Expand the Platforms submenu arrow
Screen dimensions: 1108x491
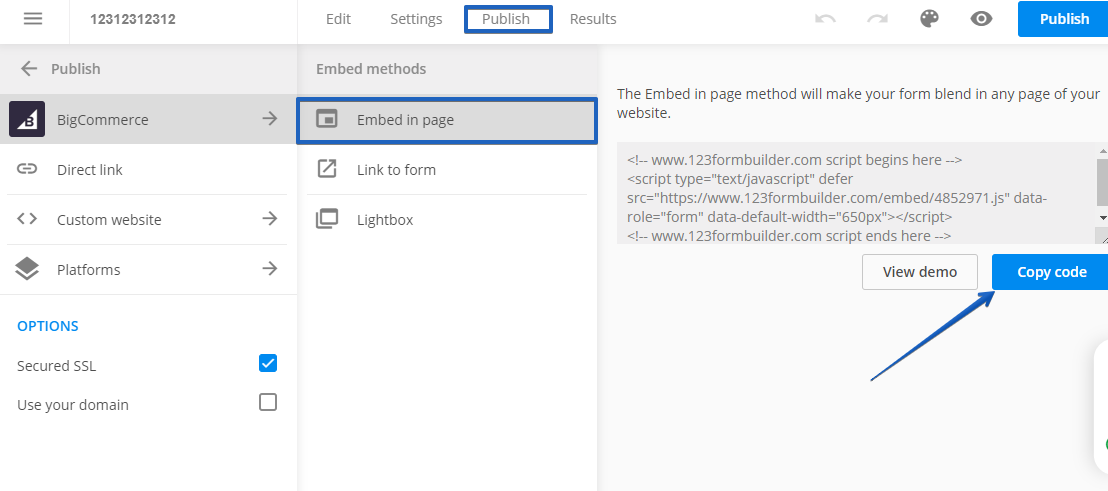pyautogui.click(x=269, y=269)
